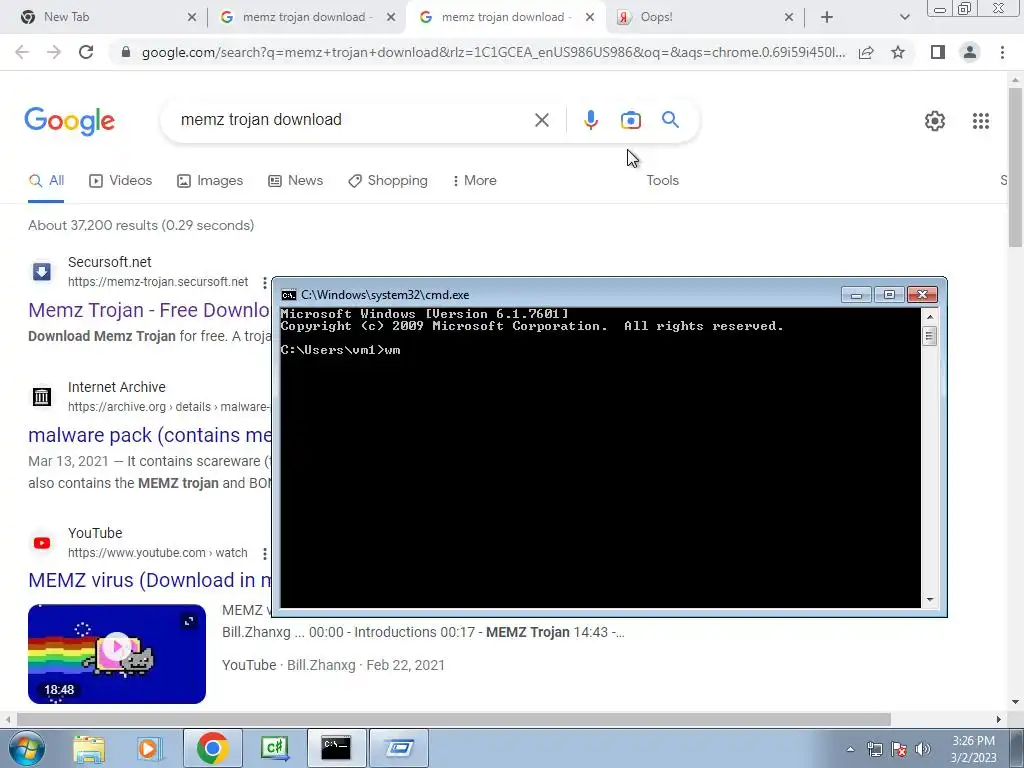Start voice search with the microphone
The image size is (1024, 768).
[x=590, y=120]
